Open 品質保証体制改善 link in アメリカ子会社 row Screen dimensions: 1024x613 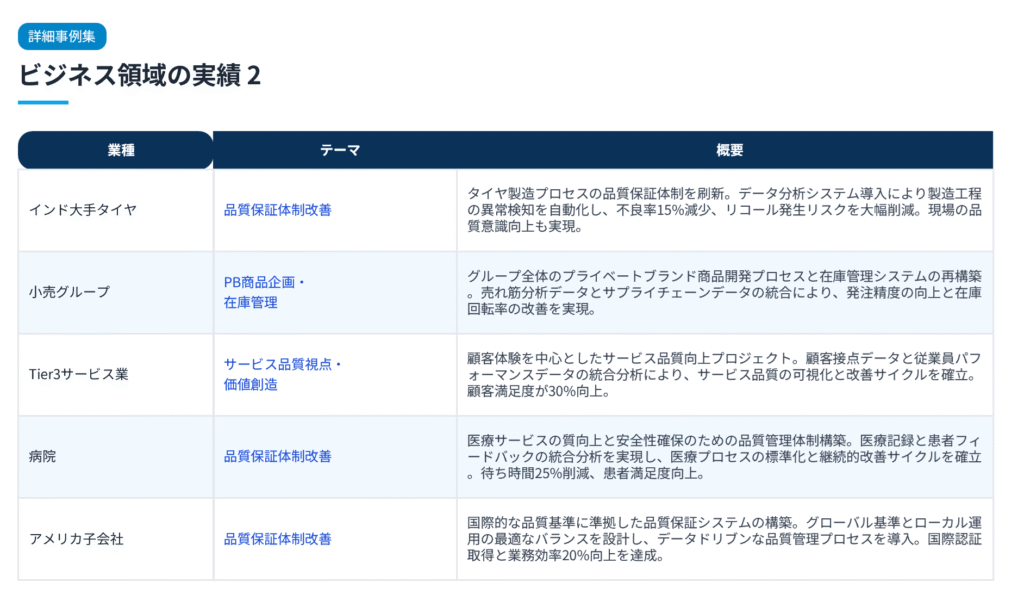(277, 539)
